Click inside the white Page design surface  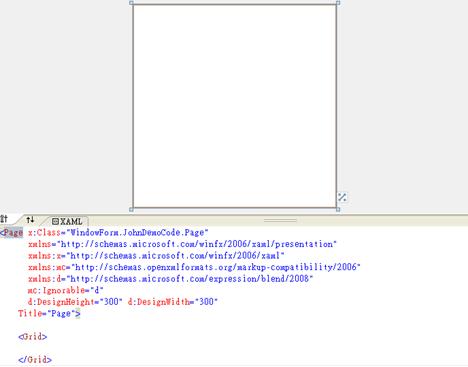[x=235, y=106]
